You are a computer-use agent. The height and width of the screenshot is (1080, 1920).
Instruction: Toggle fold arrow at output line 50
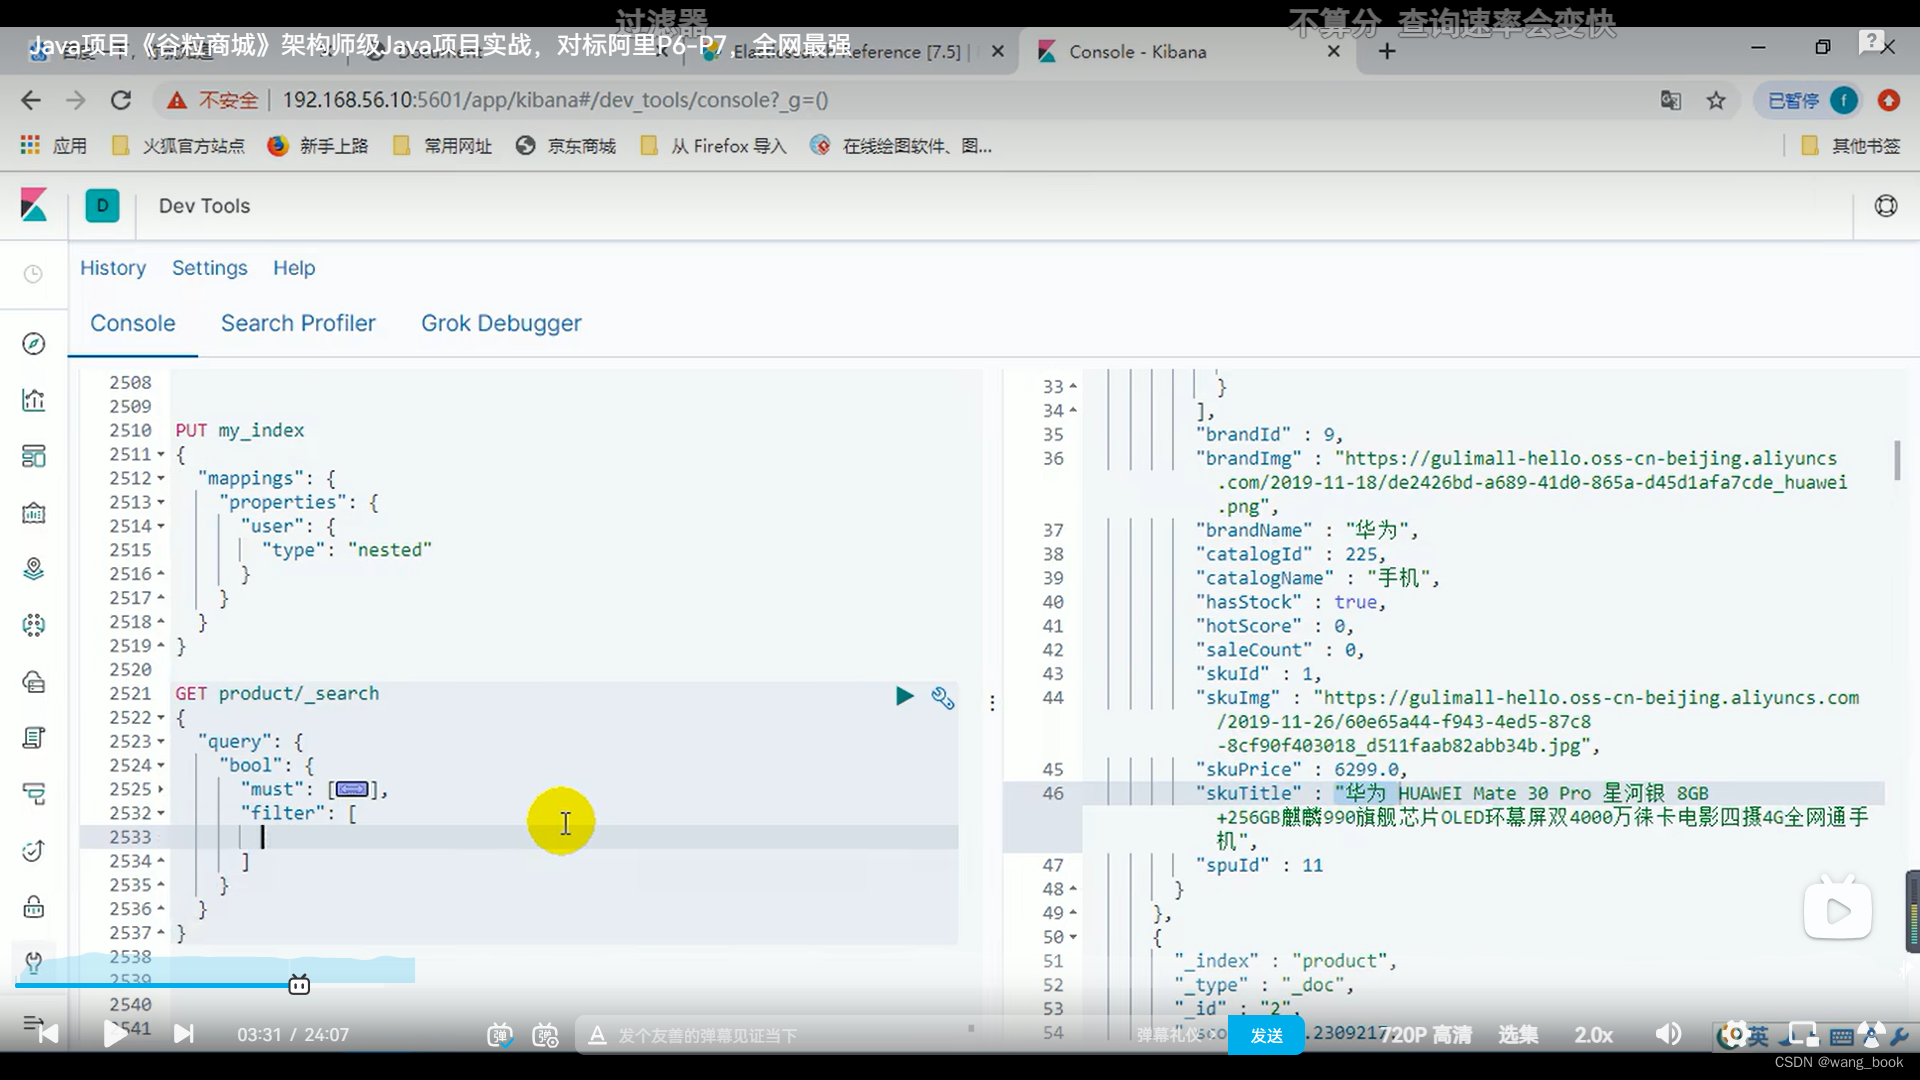(x=1073, y=938)
